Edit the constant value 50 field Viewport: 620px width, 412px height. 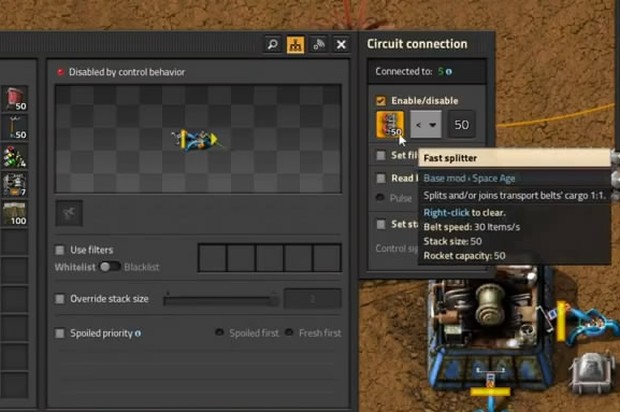click(x=461, y=125)
